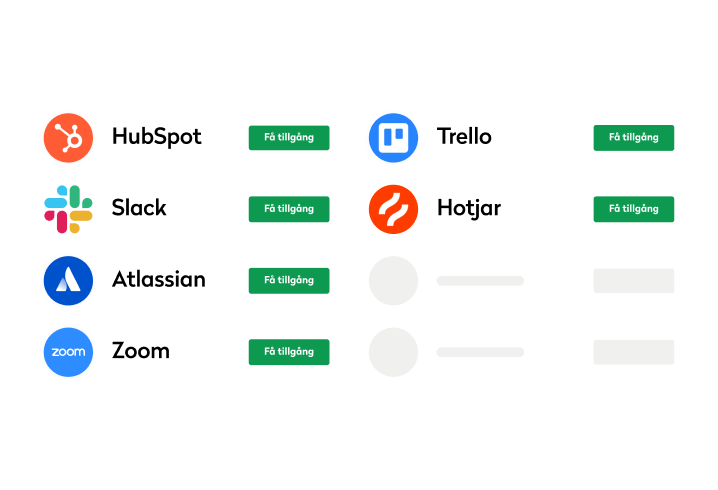Select the HubSpot app name
The width and height of the screenshot is (718, 490).
156,136
